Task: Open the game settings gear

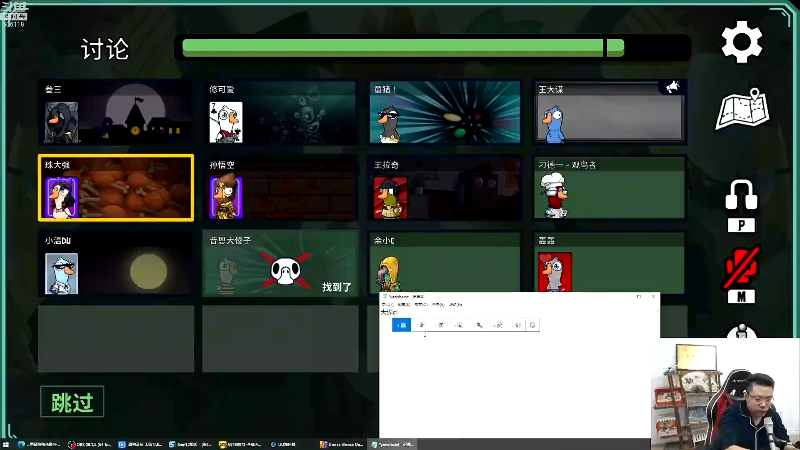Action: click(x=742, y=42)
